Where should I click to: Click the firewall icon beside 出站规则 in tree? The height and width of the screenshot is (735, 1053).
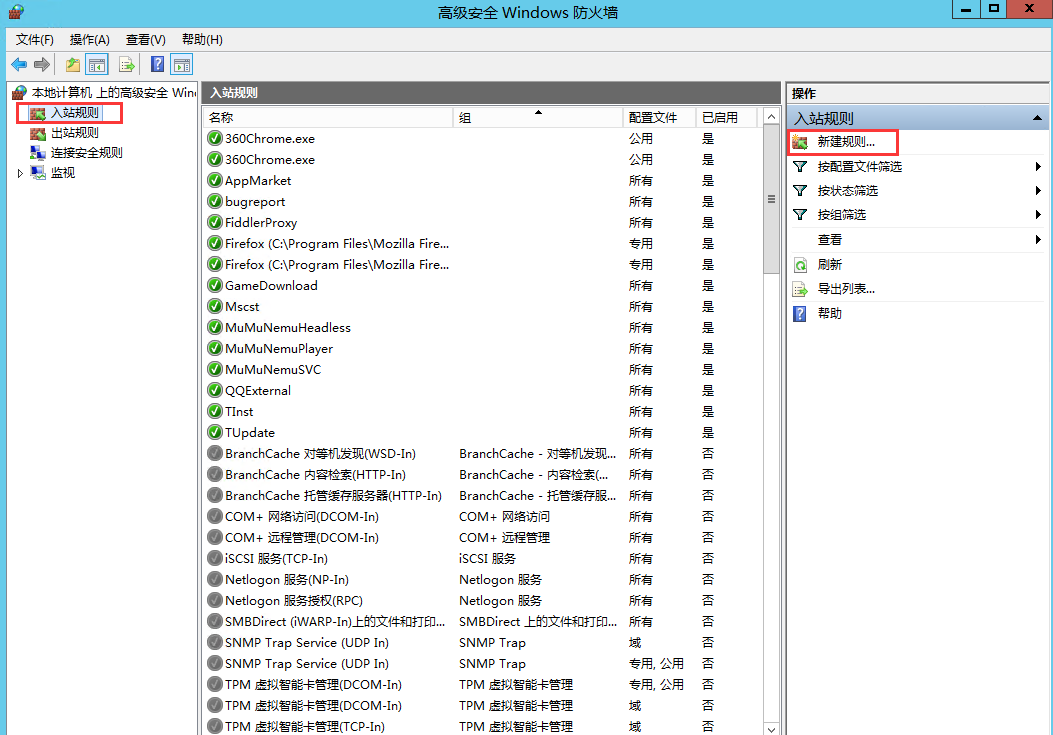(38, 134)
